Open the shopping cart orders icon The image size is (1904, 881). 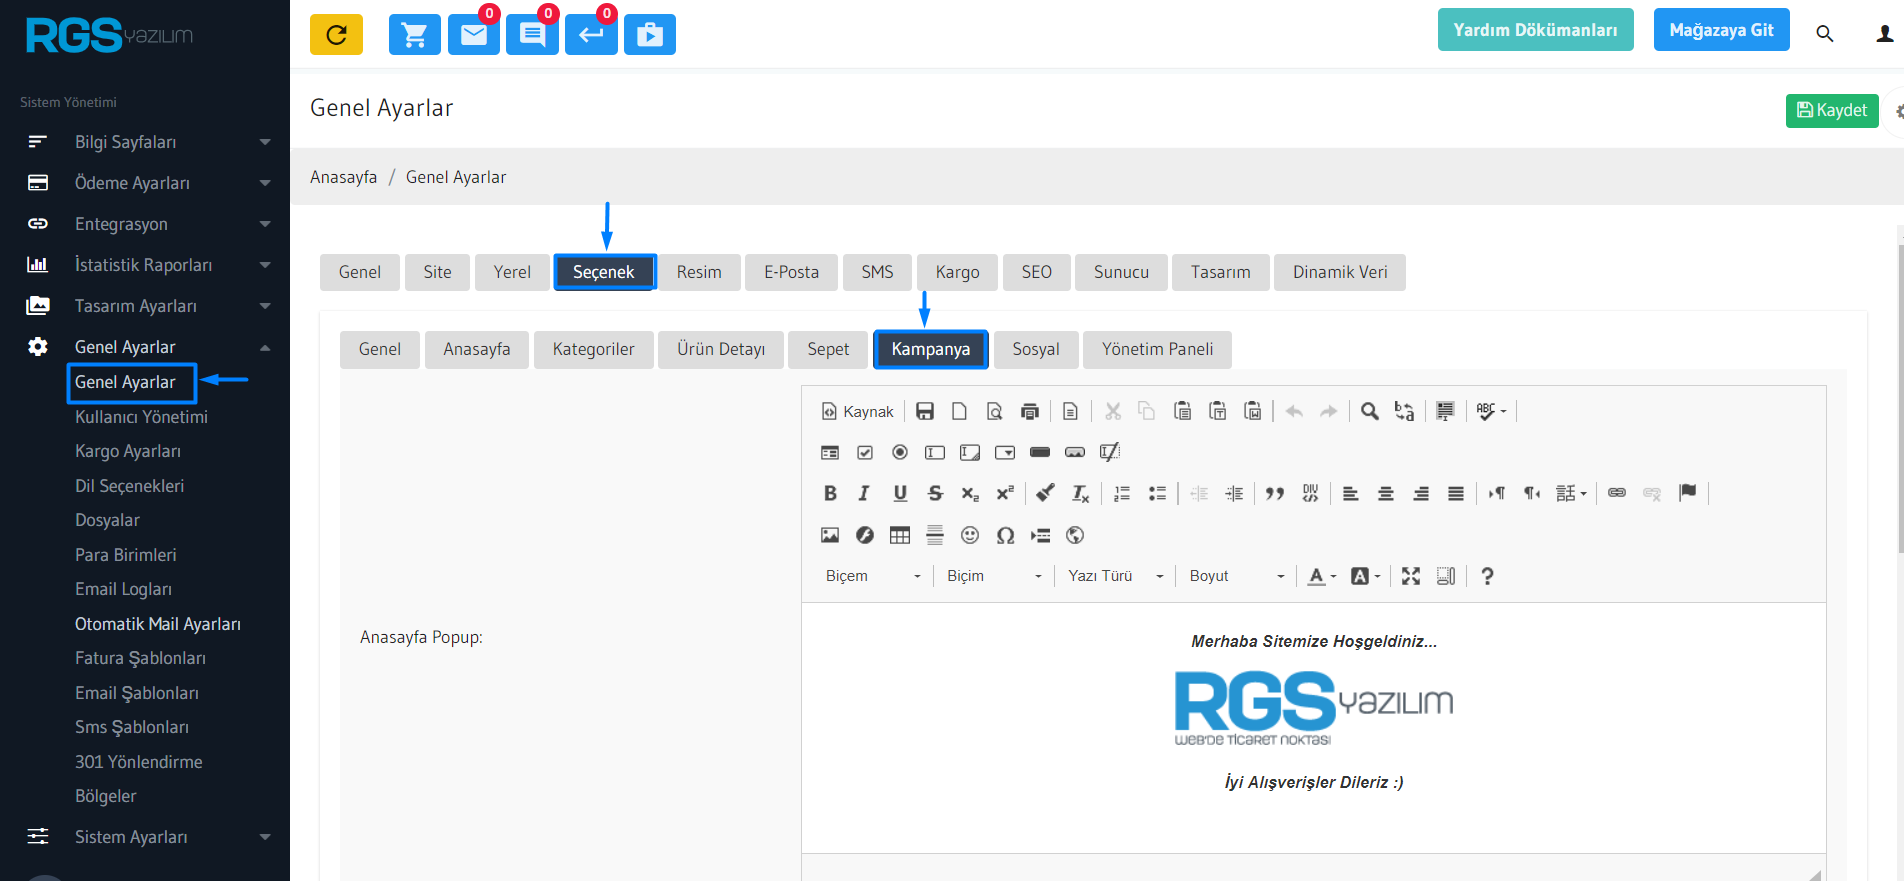pos(414,35)
